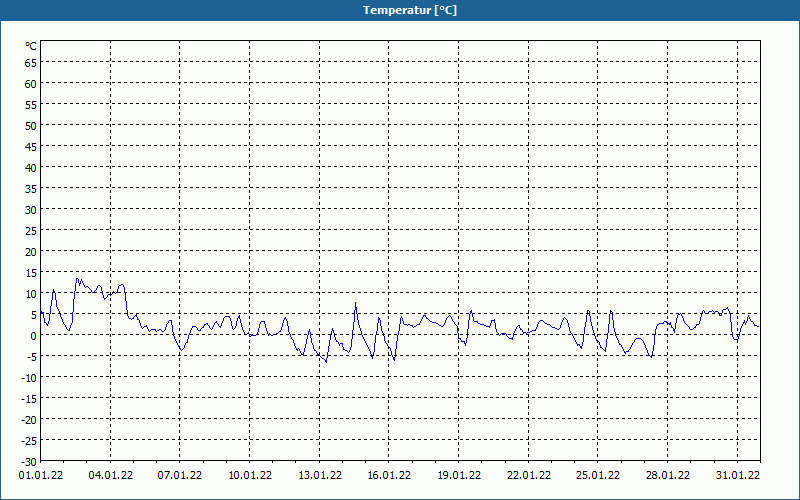Click the -30 y-axis label
800x500 pixels.
click(x=29, y=462)
